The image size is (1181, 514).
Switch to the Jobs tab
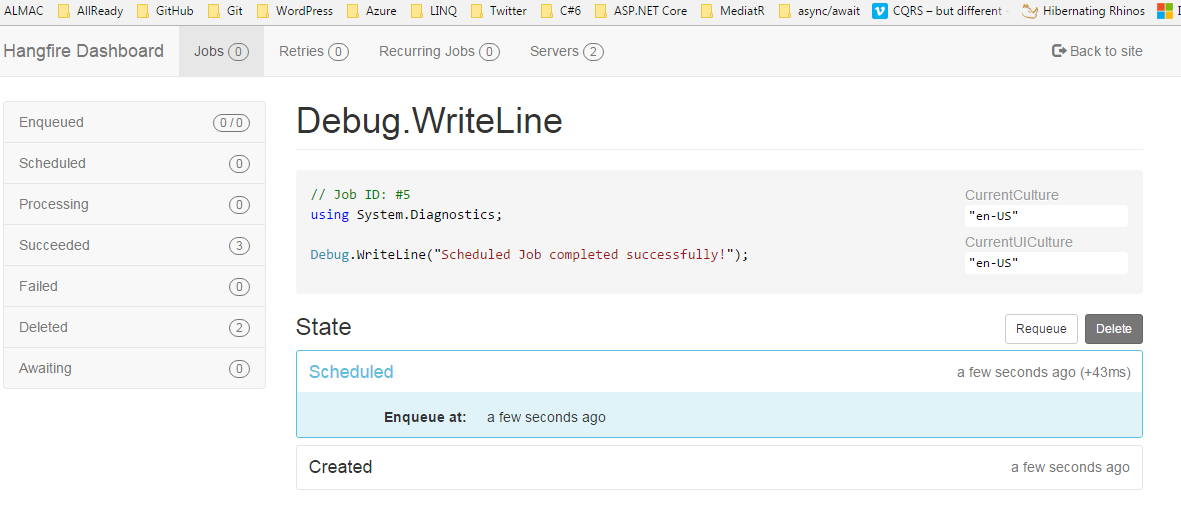pyautogui.click(x=221, y=51)
